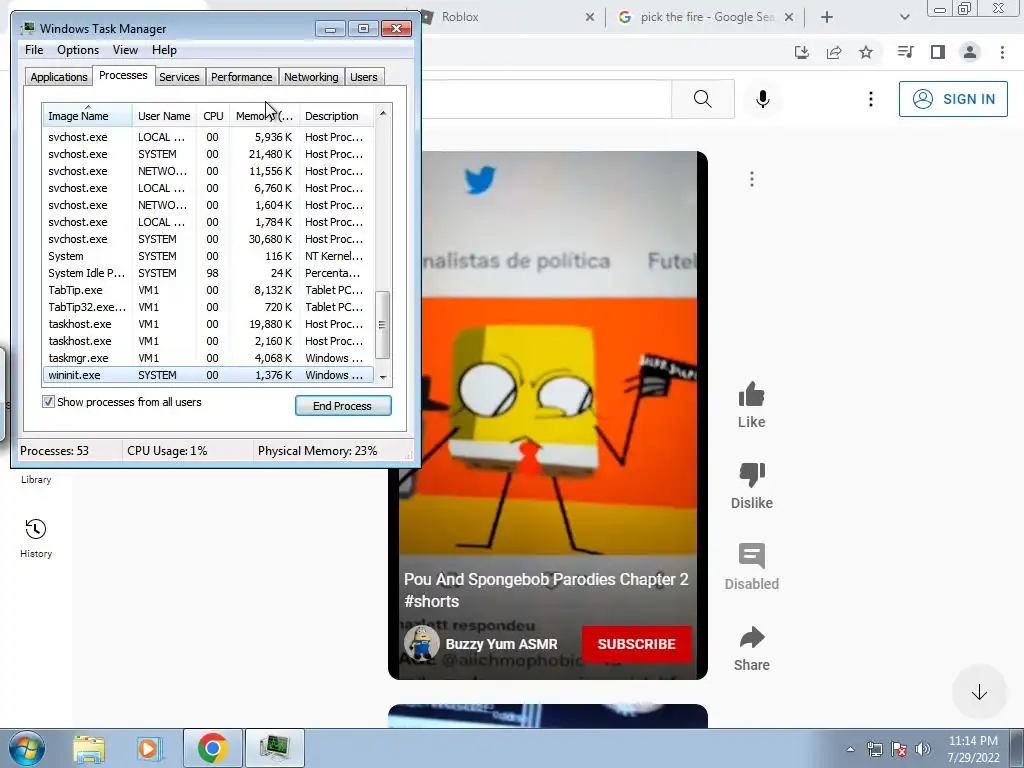Open Windows Start menu
This screenshot has height=768, width=1024.
[26, 748]
